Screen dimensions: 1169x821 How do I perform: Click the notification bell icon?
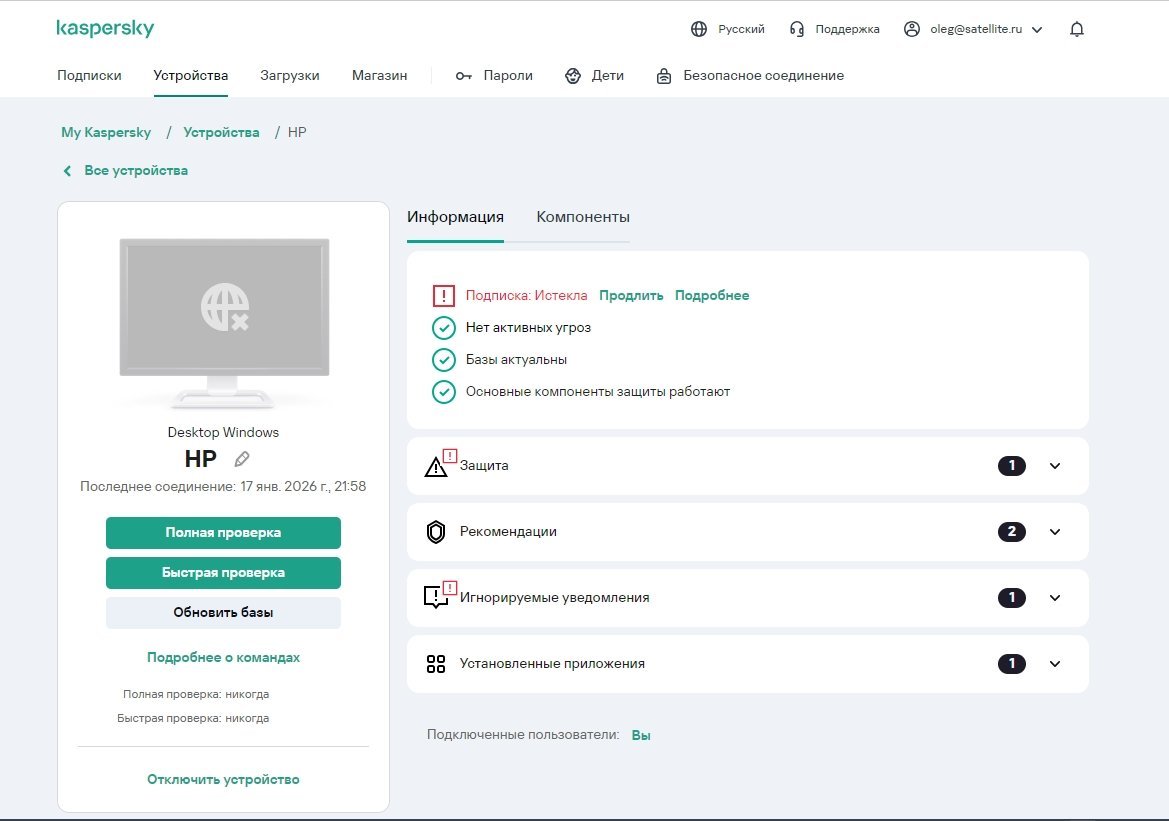coord(1076,29)
